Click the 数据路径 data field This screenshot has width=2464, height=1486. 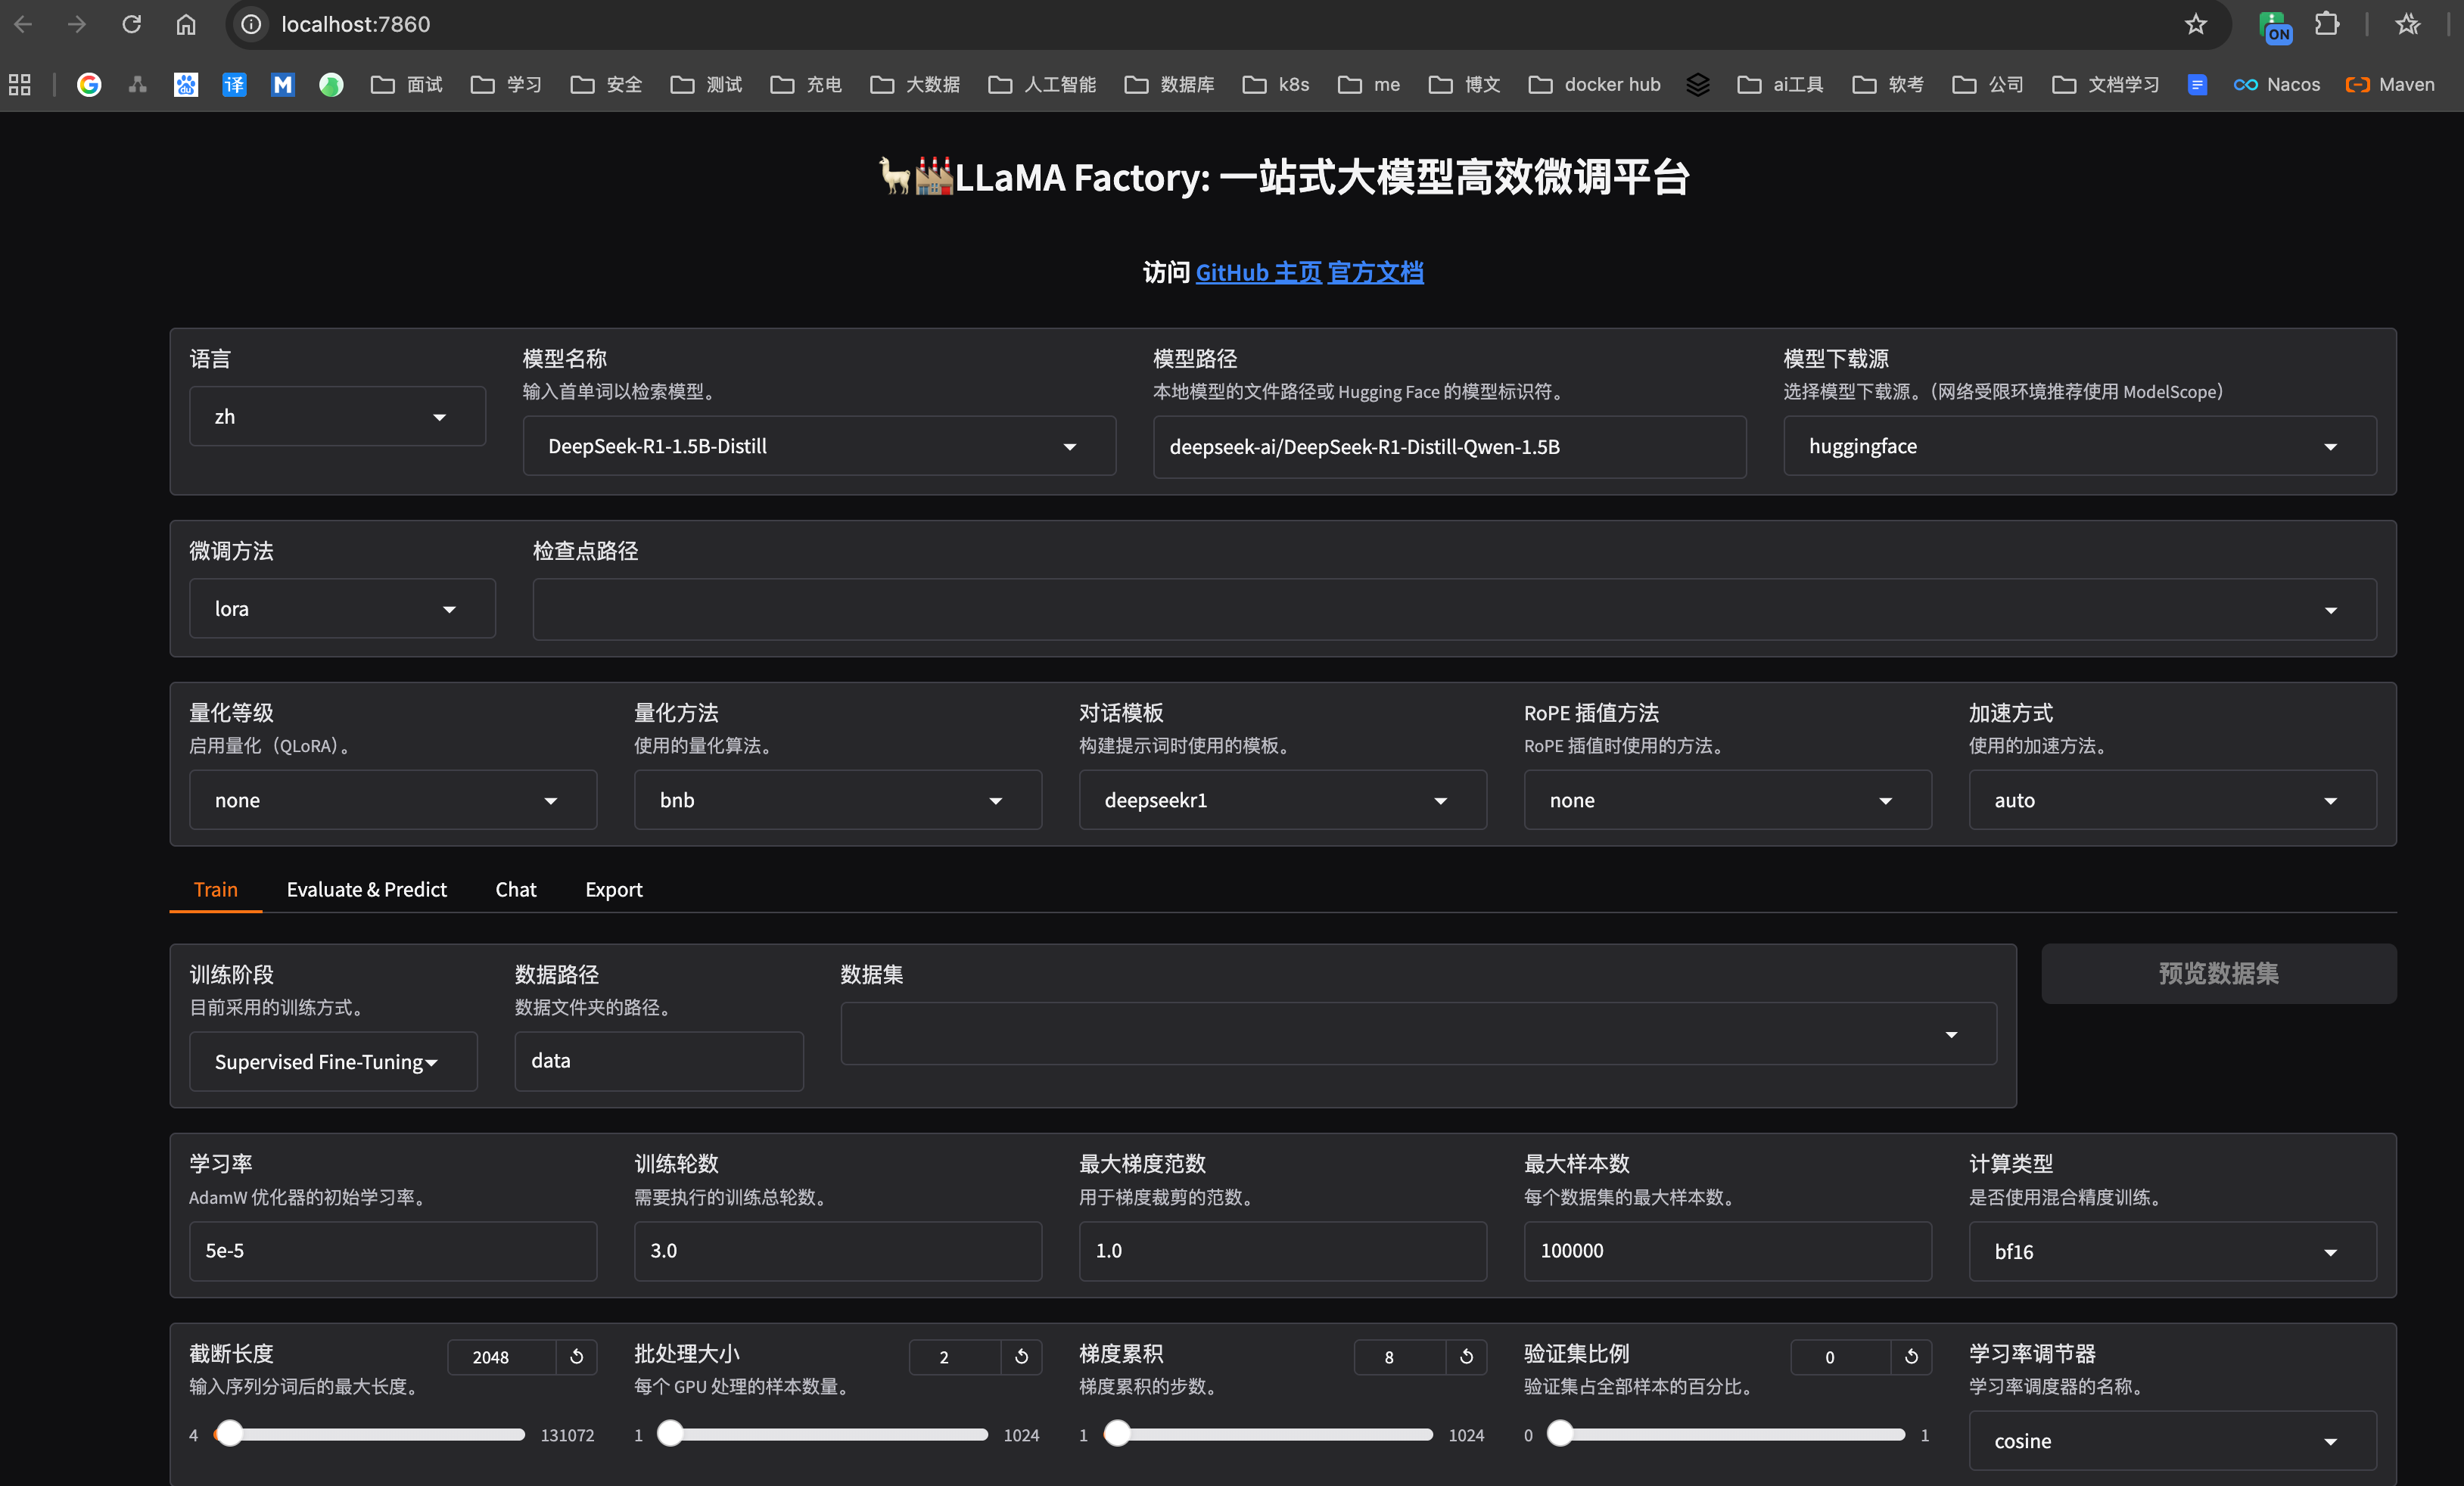click(x=659, y=1061)
